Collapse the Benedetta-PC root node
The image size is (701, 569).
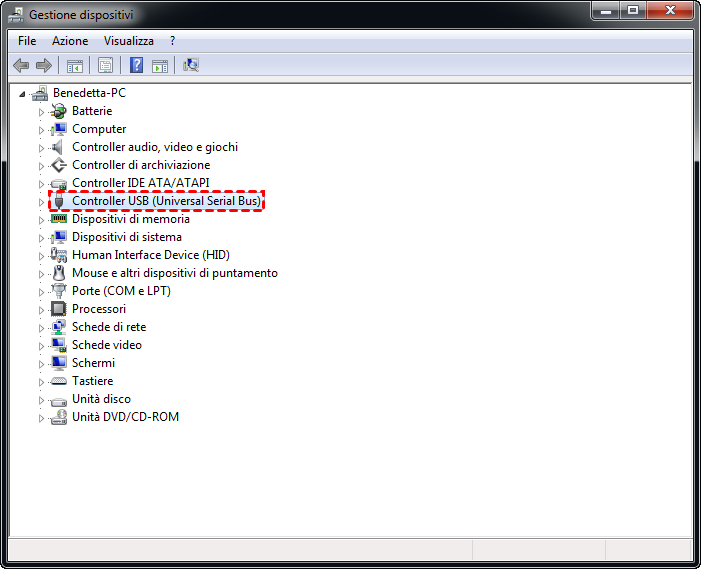(x=22, y=94)
